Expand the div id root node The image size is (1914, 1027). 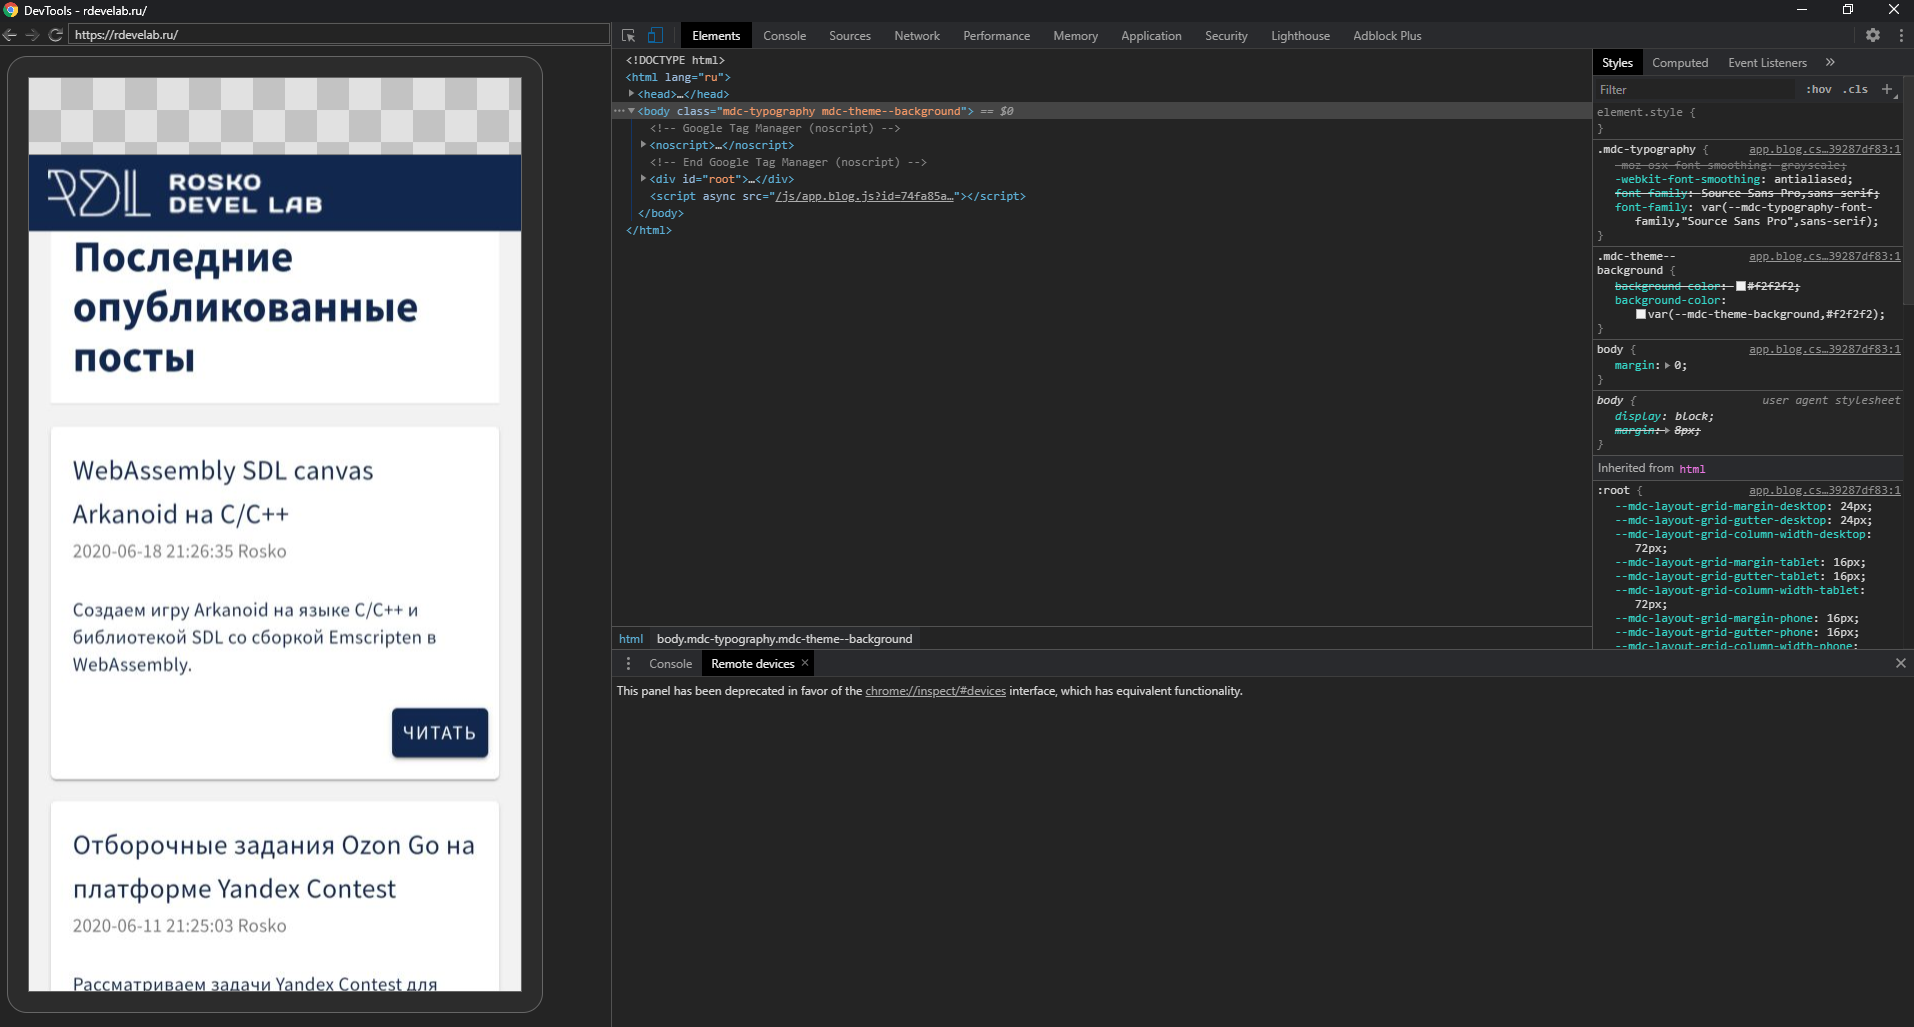pos(643,178)
